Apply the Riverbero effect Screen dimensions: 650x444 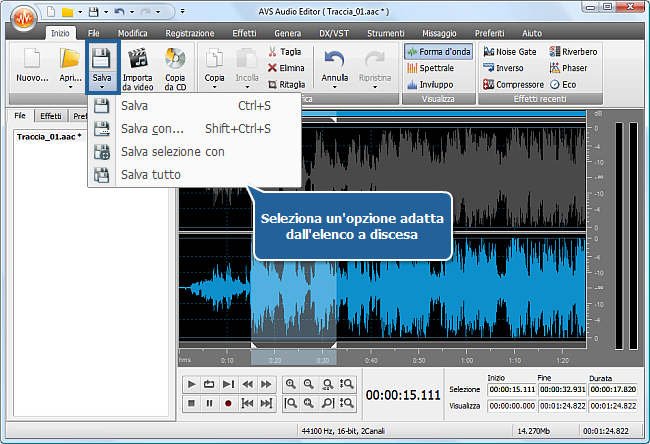click(573, 52)
